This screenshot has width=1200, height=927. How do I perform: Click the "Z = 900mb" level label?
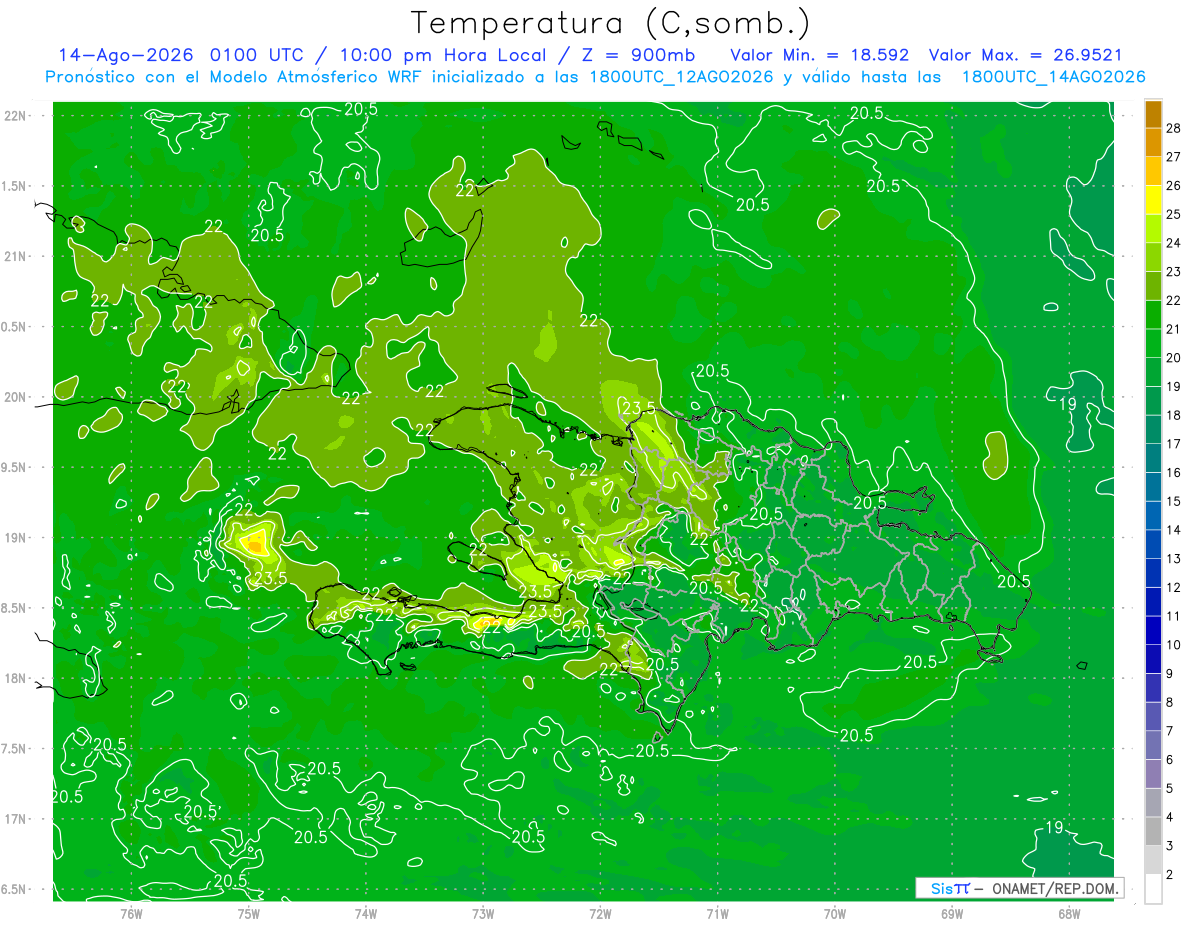[x=640, y=55]
